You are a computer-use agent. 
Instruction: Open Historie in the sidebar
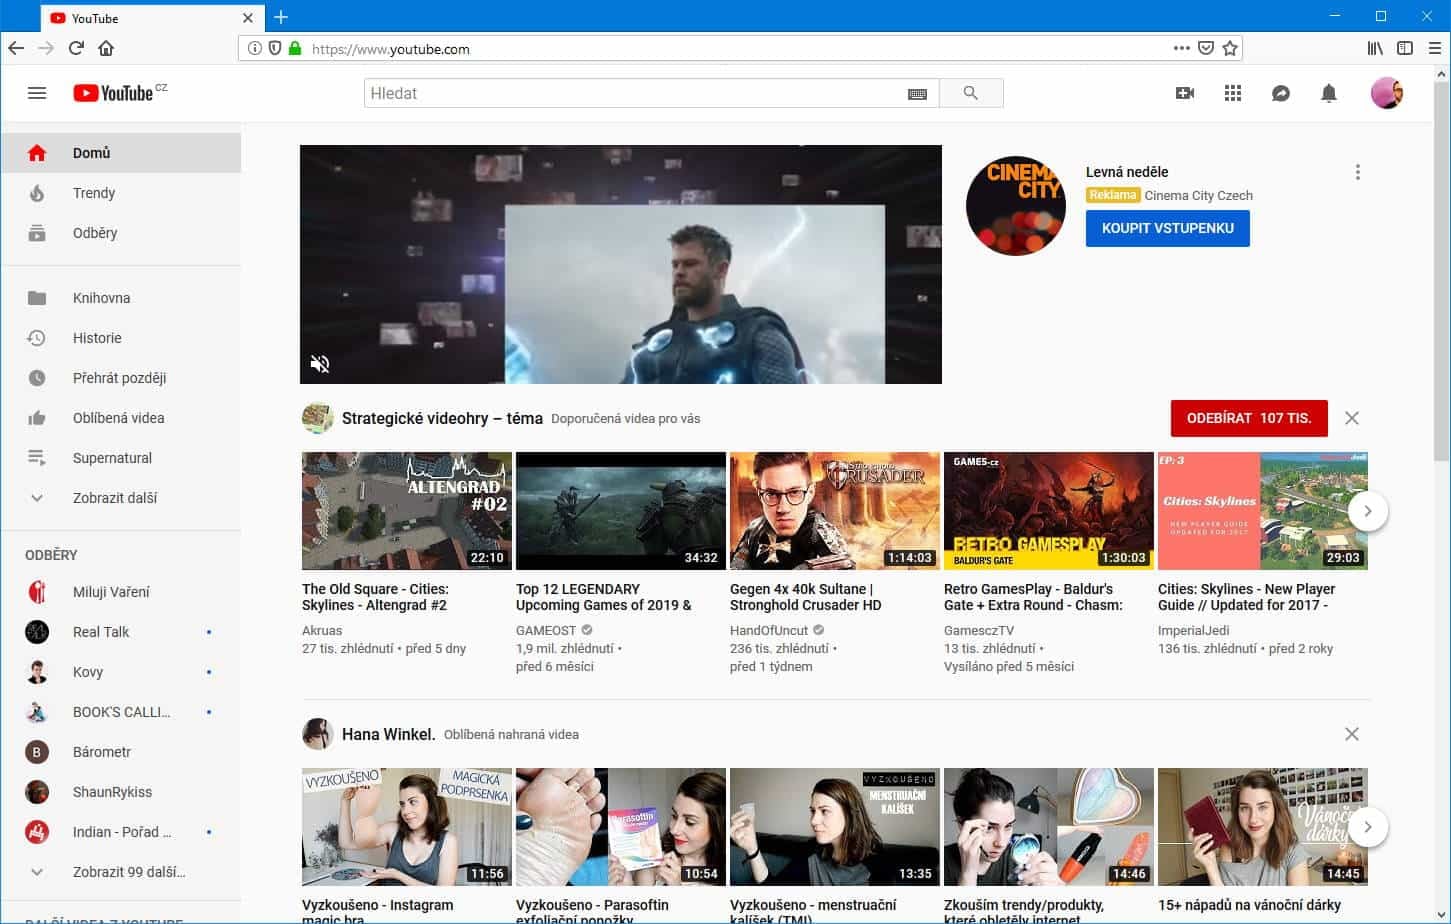pyautogui.click(x=121, y=338)
